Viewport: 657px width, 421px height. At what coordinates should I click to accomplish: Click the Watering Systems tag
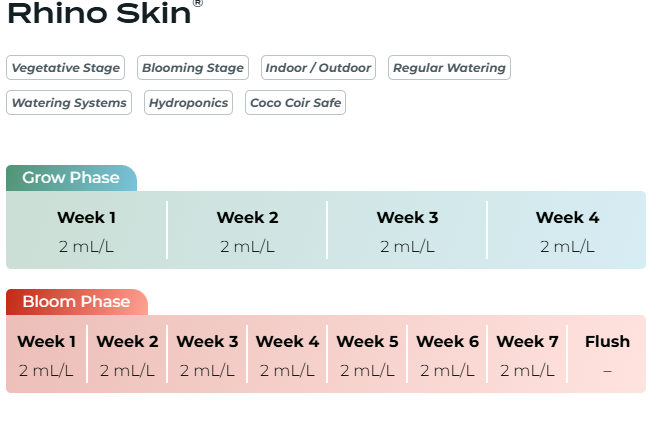click(70, 103)
